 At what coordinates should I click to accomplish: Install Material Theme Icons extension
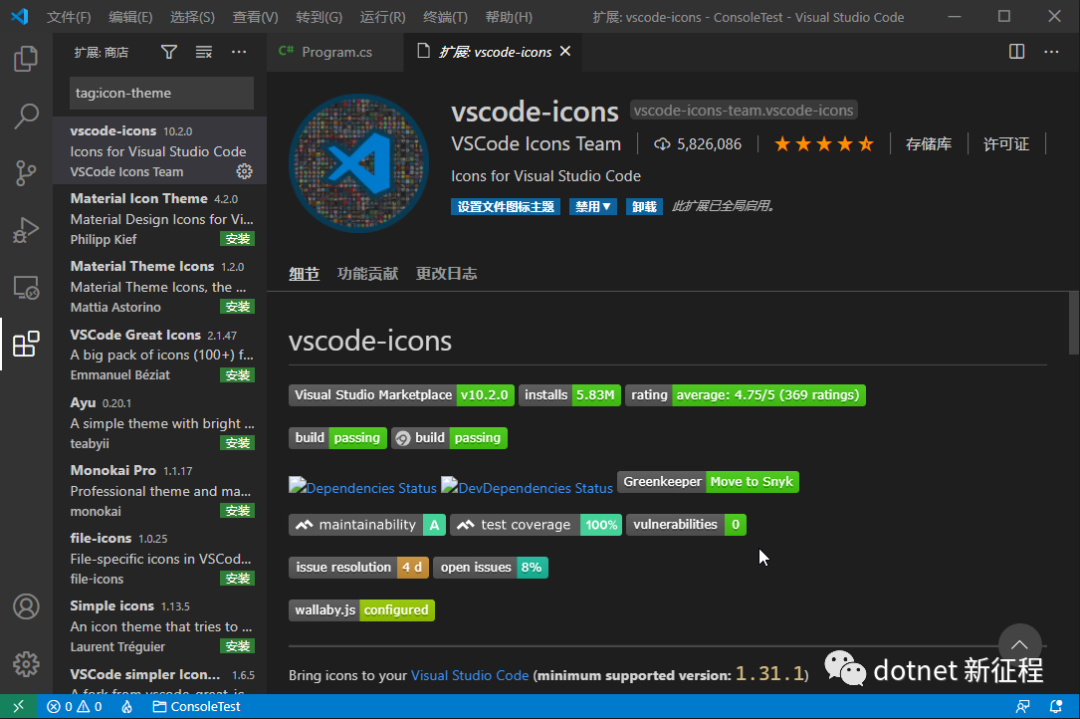(238, 306)
